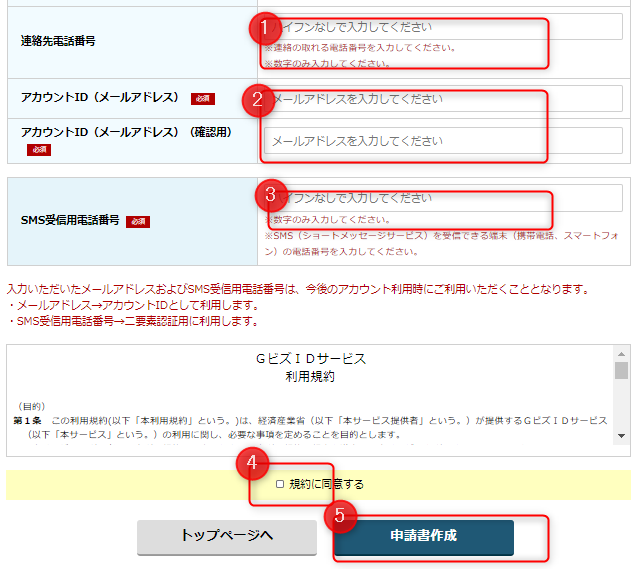Click the メールアドレス confirmation (確認用) input field
The image size is (638, 569).
point(443,141)
